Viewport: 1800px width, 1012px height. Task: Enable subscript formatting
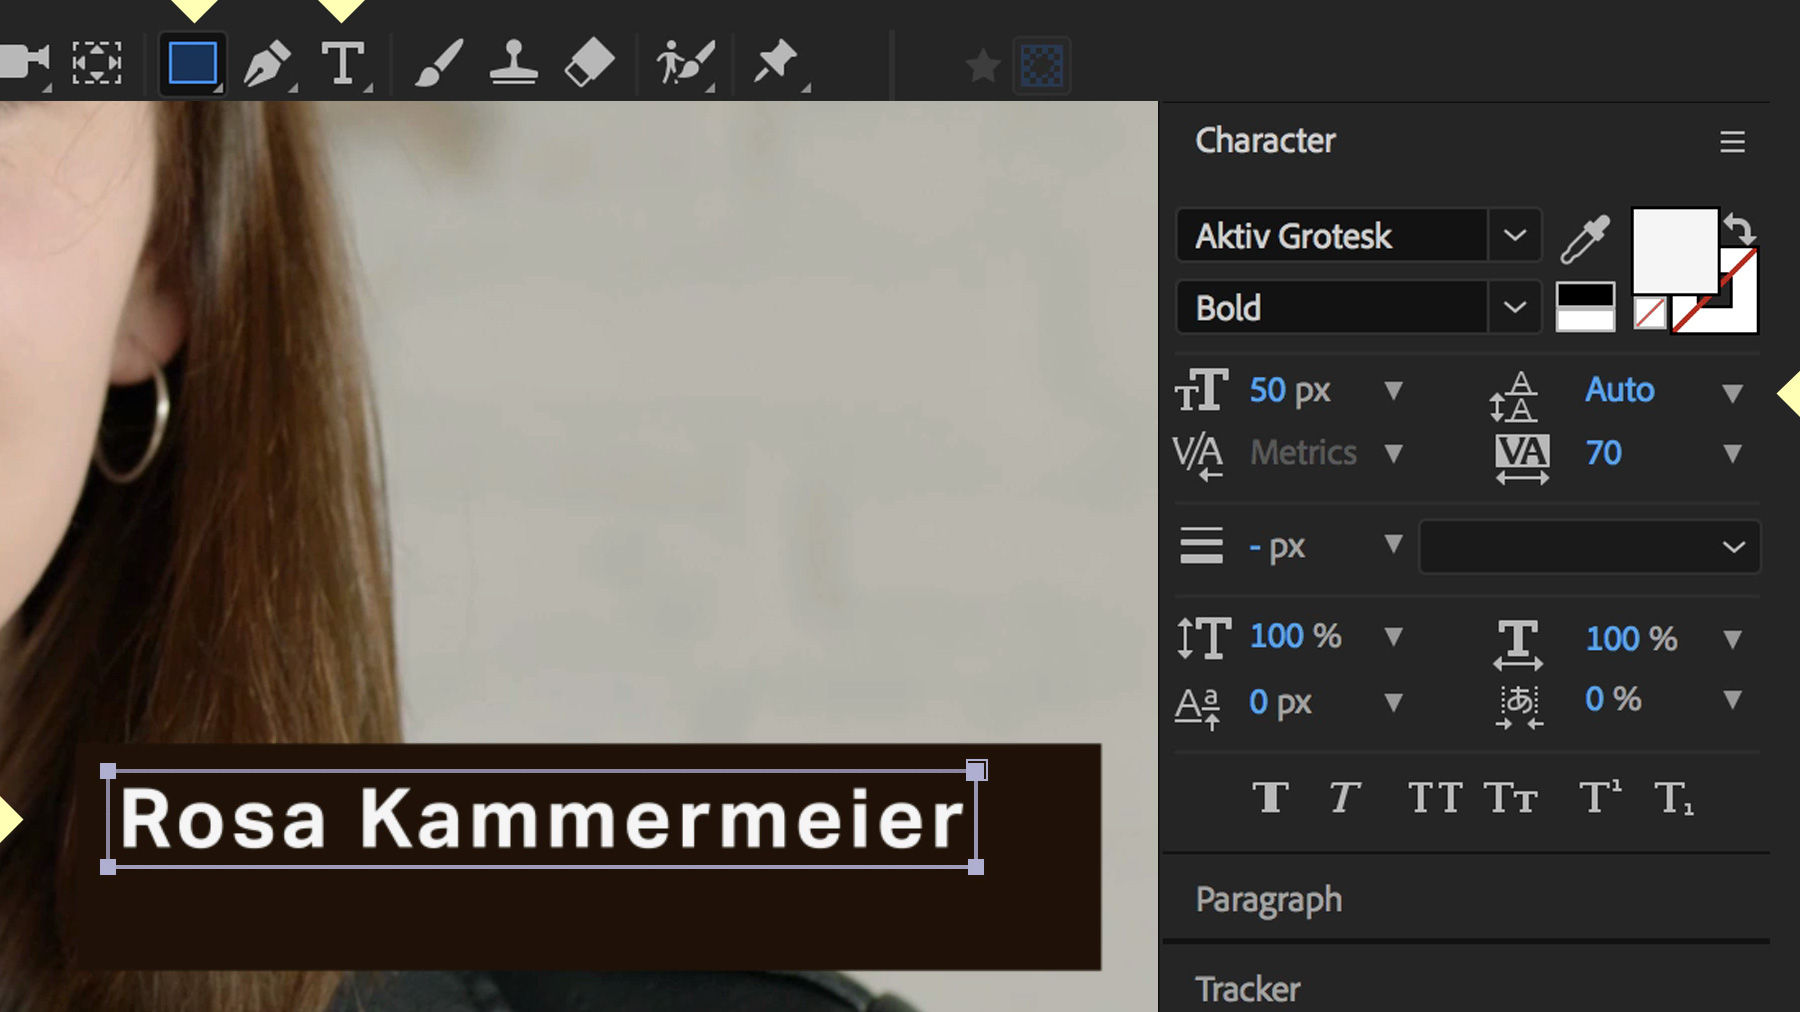(1674, 797)
